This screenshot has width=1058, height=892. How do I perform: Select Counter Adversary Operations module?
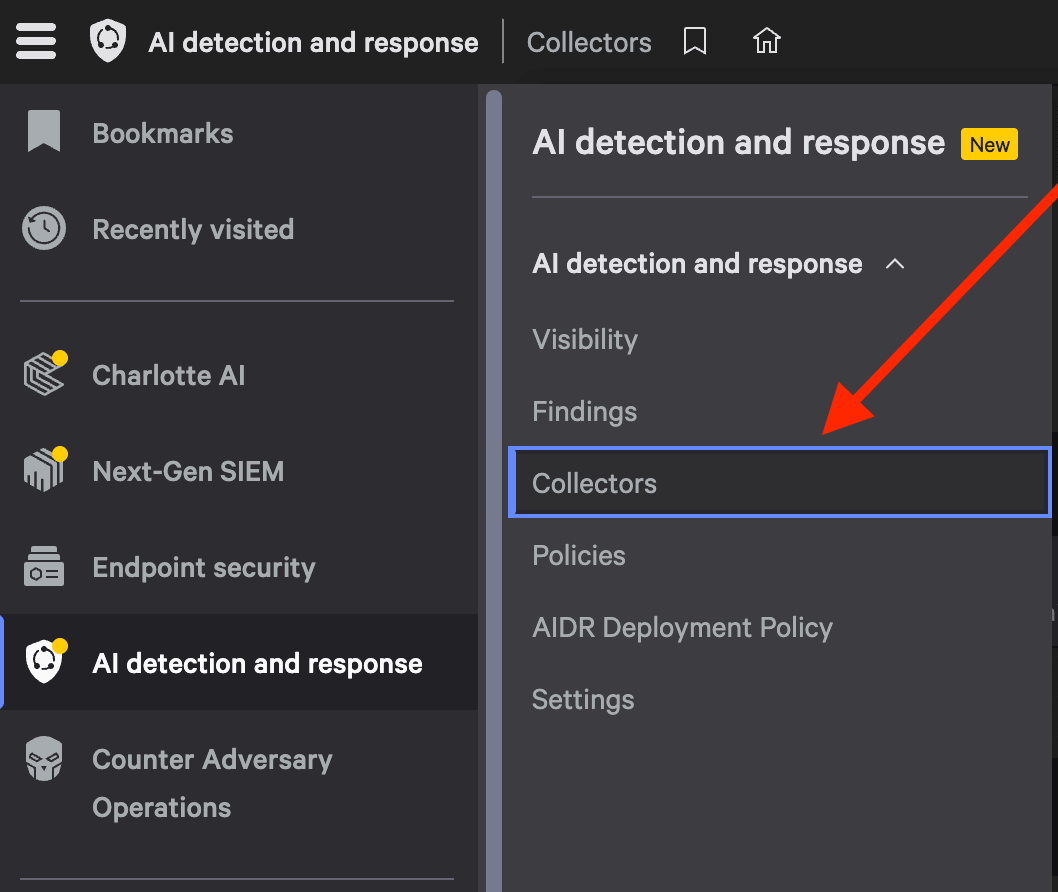tap(212, 783)
